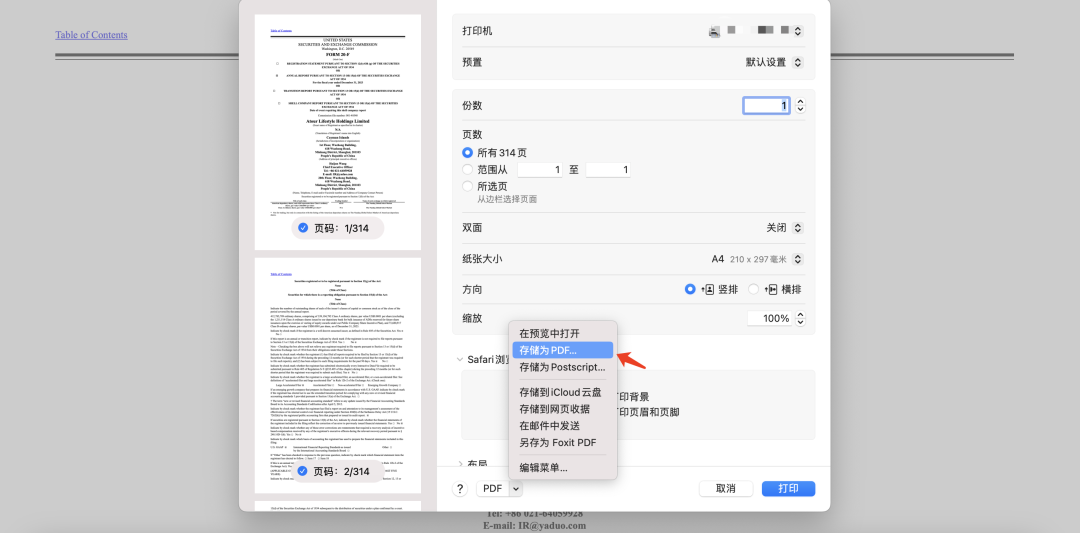This screenshot has width=1080, height=533.
Task: Open the 双面 duplex dropdown
Action: coord(783,228)
